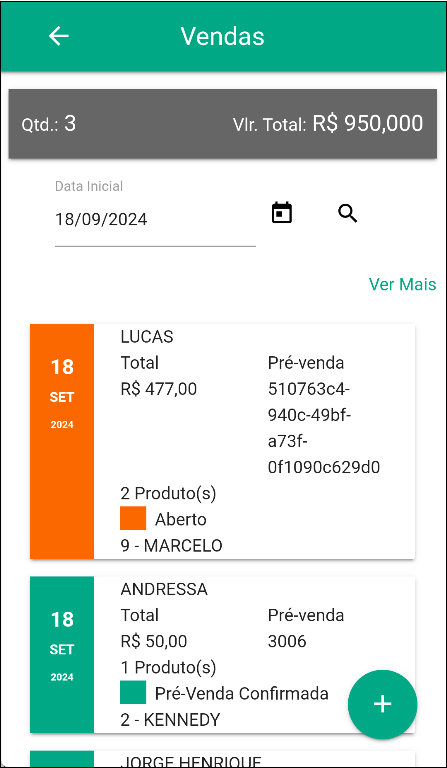This screenshot has height=768, width=447.
Task: Click the seller 2 - KENNEDY
Action: coord(170,720)
